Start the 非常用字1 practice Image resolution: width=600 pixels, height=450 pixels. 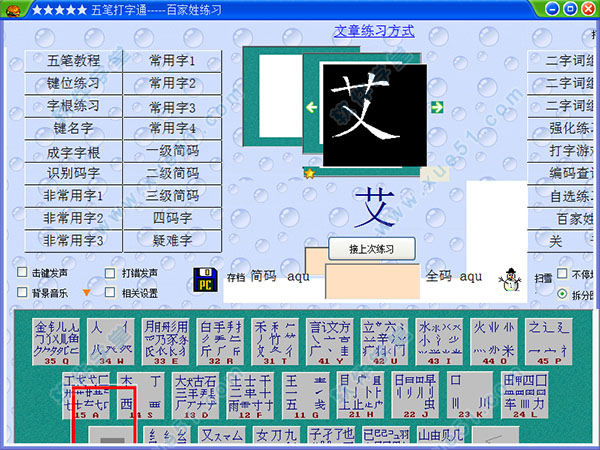[73, 196]
